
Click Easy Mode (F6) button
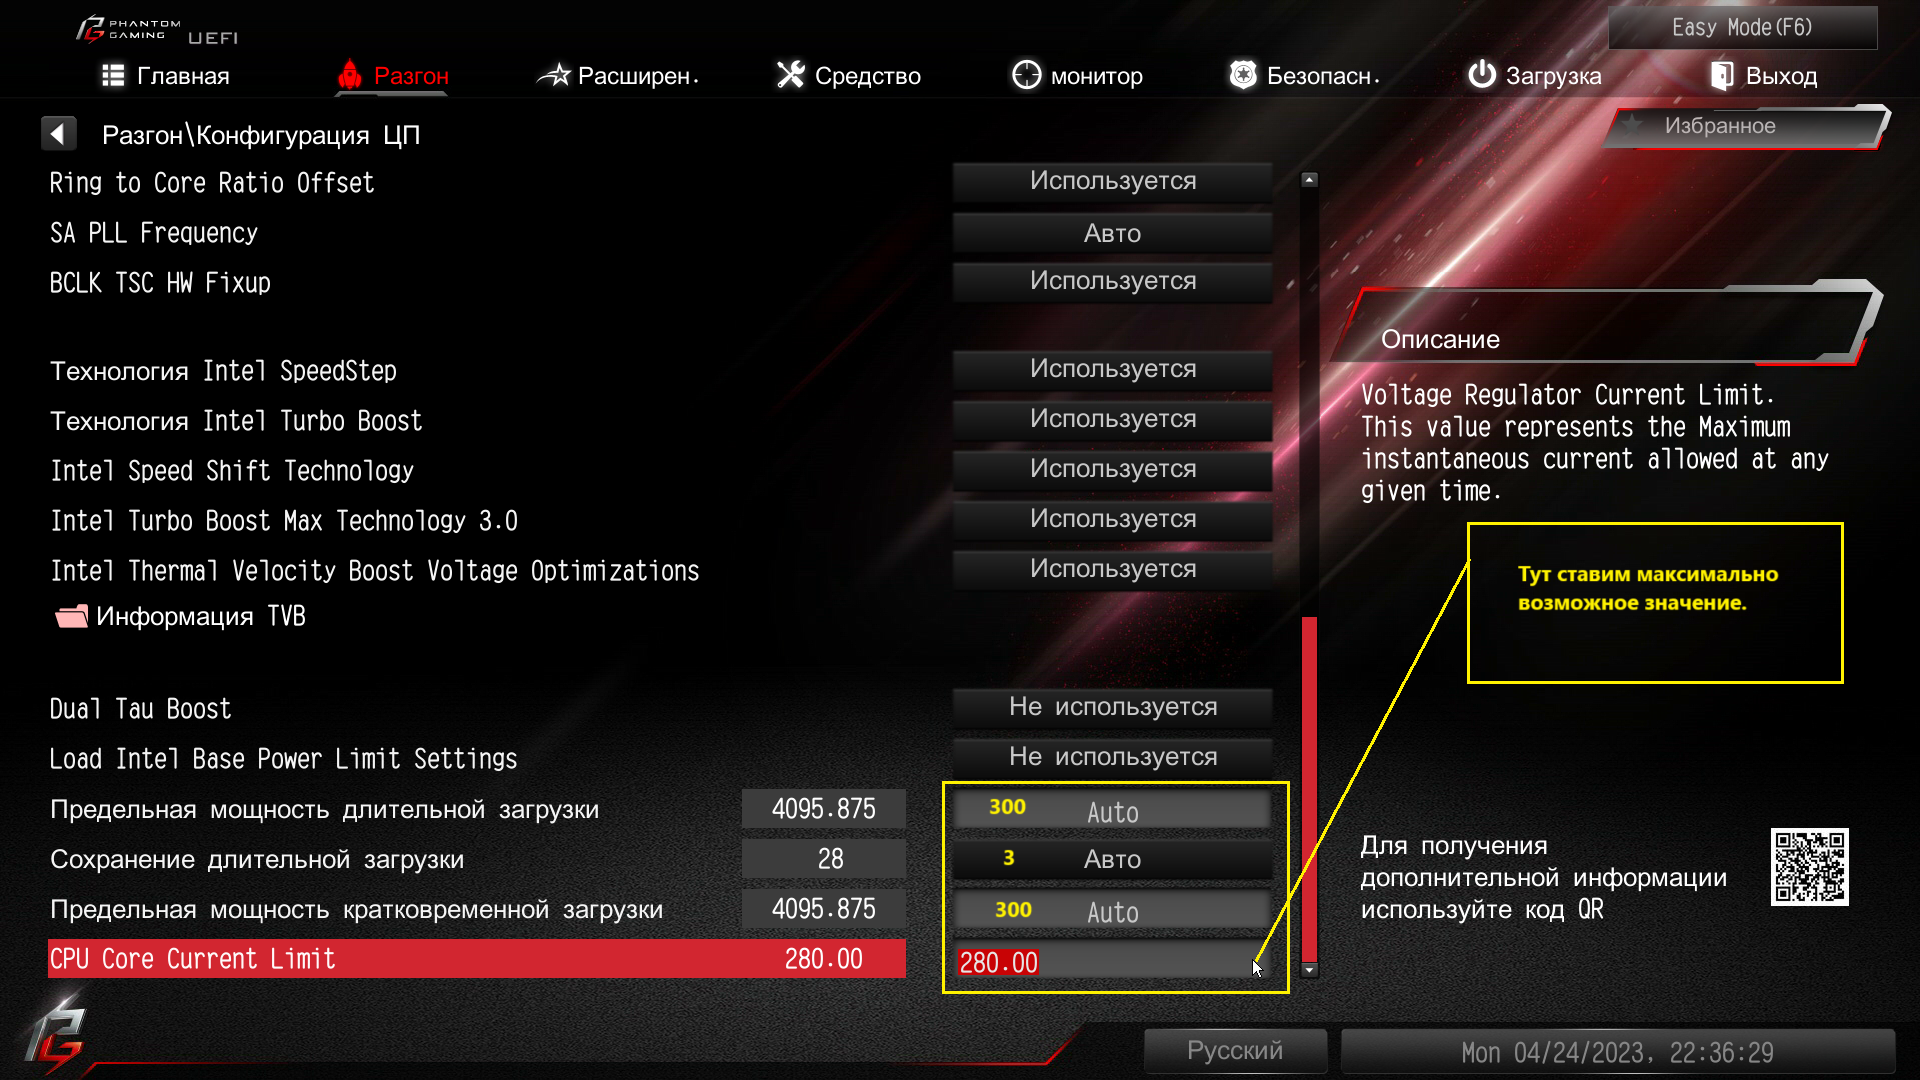pyautogui.click(x=1742, y=27)
